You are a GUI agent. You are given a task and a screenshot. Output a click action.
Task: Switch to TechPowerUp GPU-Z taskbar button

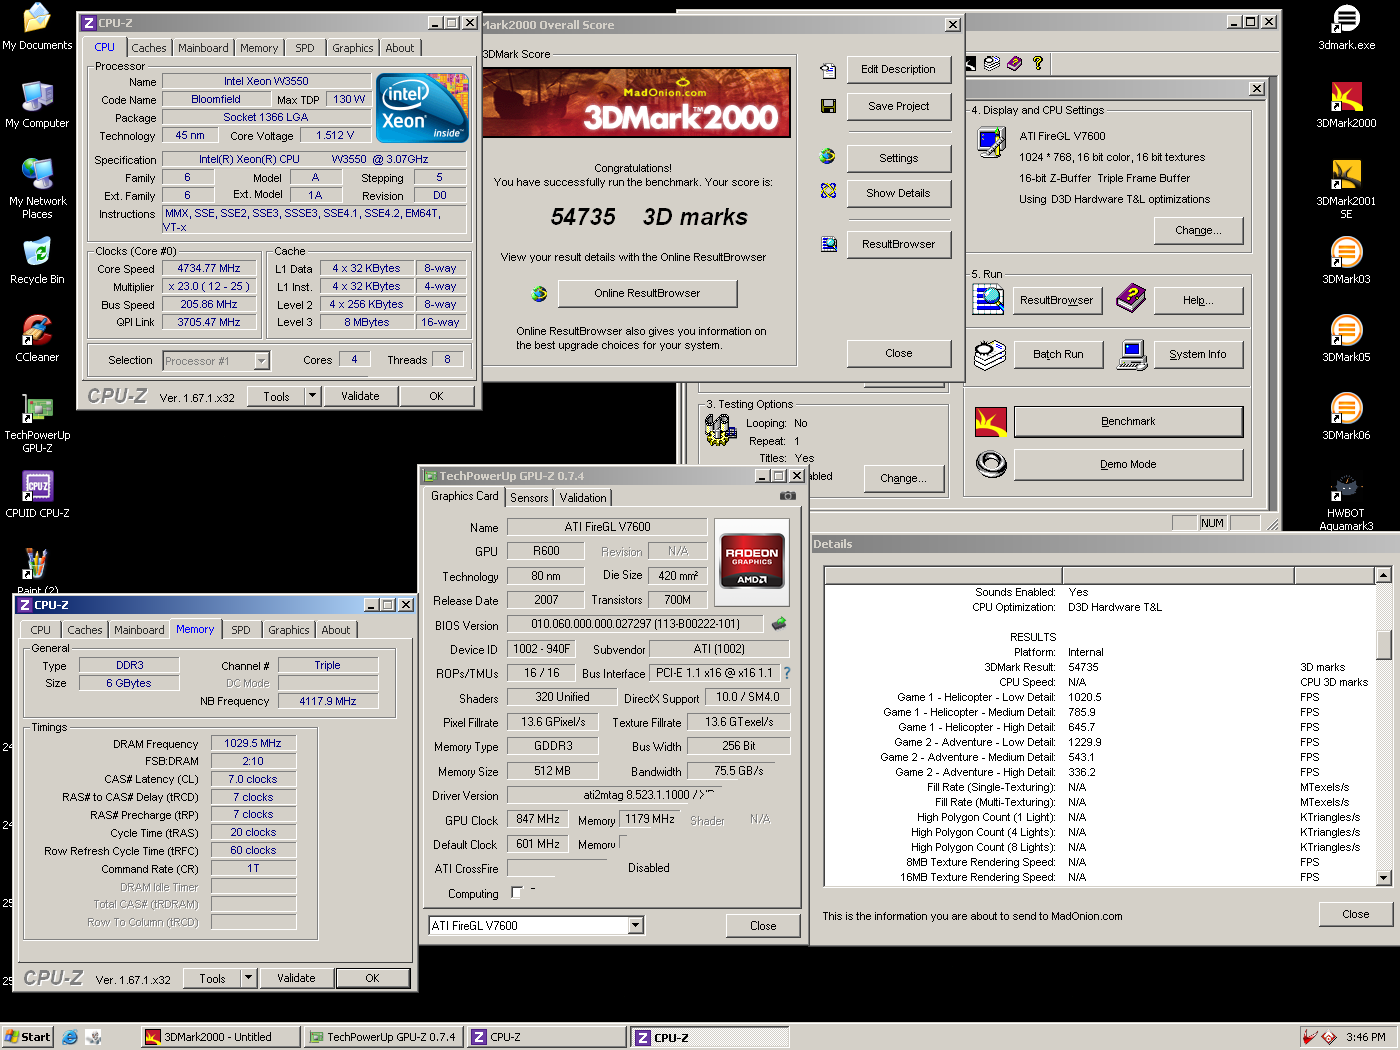[x=384, y=1037]
